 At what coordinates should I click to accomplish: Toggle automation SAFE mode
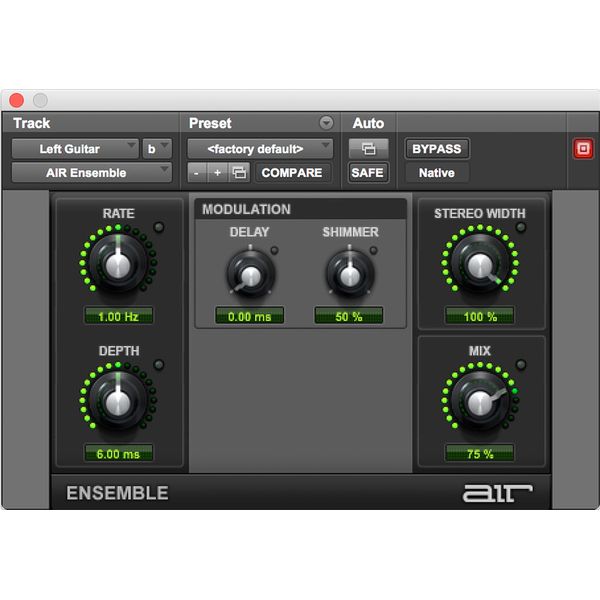tap(367, 173)
